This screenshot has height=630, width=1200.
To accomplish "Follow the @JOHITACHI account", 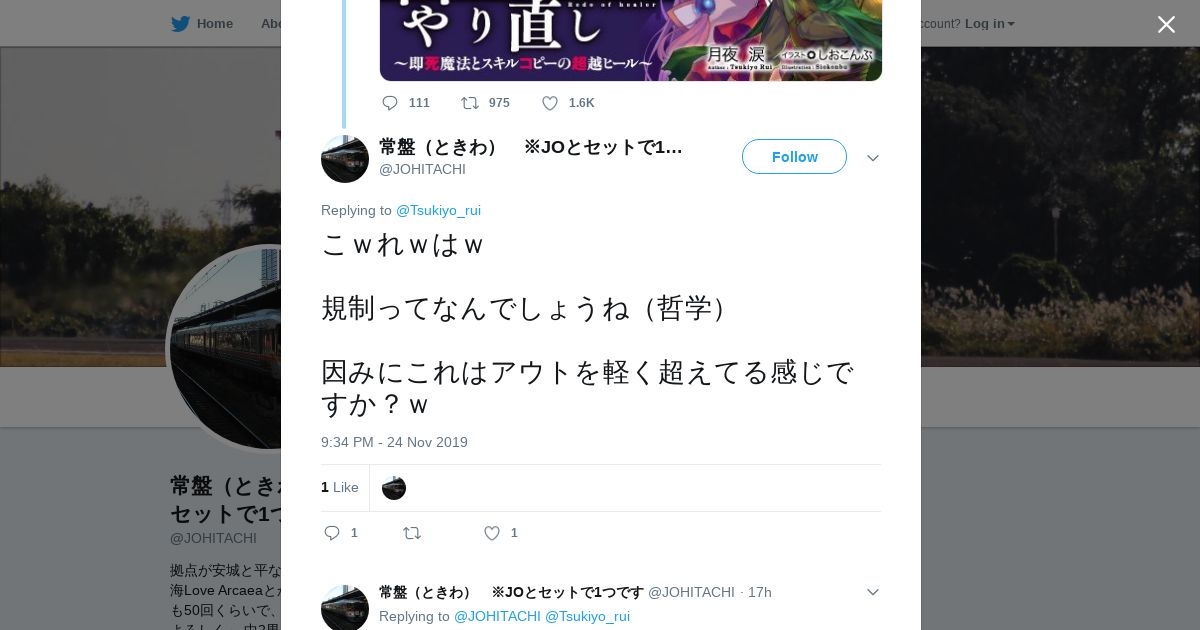I will [x=794, y=157].
